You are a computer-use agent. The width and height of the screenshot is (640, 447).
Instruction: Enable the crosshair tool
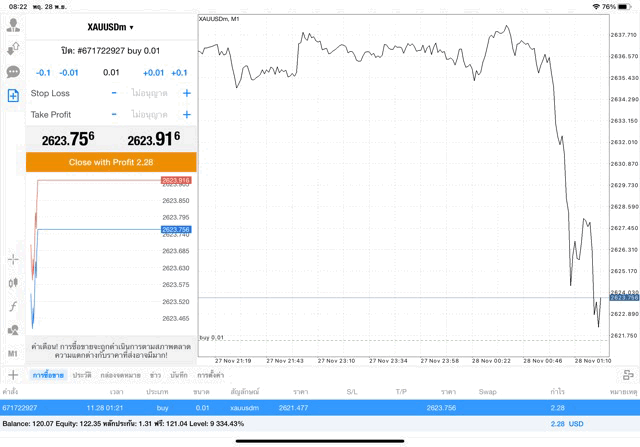(x=13, y=259)
